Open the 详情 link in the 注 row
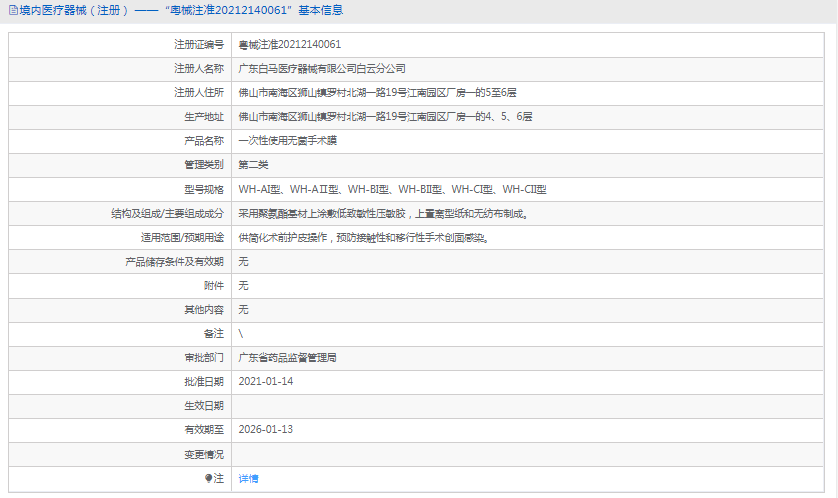The width and height of the screenshot is (838, 498). (248, 479)
